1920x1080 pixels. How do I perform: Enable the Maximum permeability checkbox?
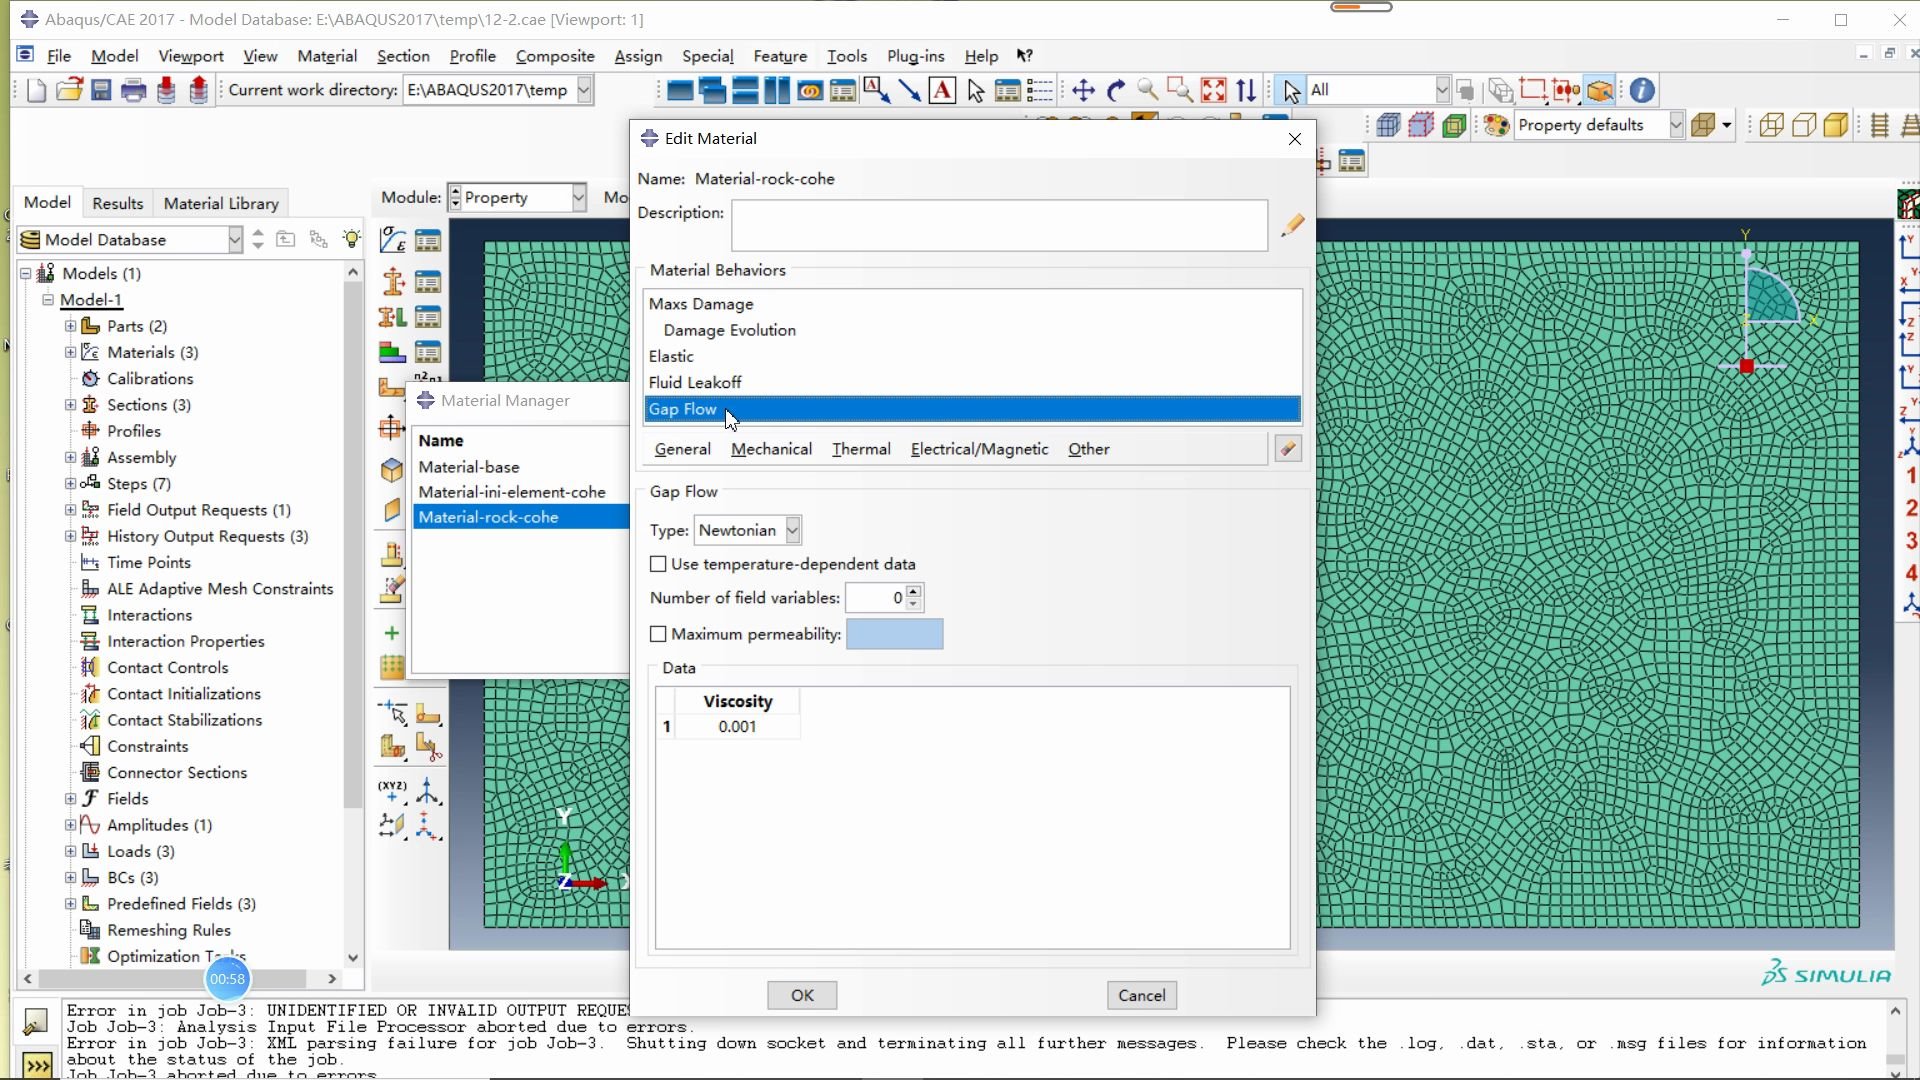[658, 634]
